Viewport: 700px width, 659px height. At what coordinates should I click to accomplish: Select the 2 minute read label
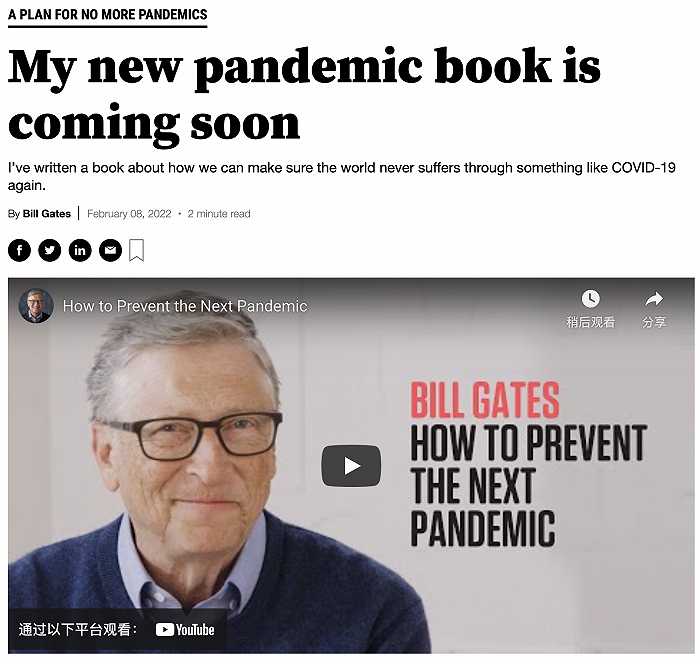(219, 214)
